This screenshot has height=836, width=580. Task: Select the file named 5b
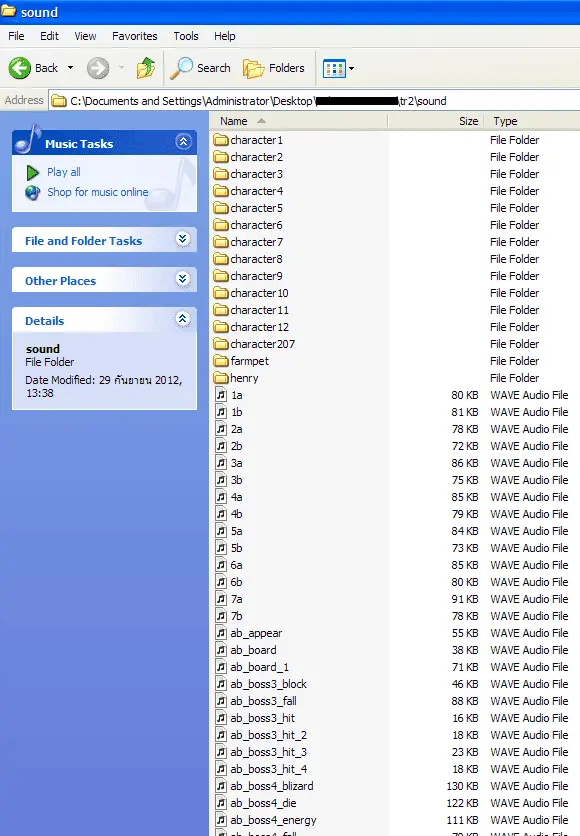pyautogui.click(x=237, y=548)
